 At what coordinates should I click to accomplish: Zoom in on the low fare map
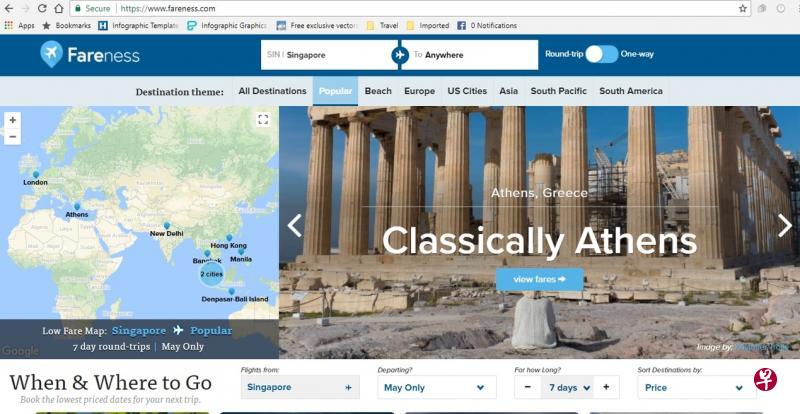click(x=12, y=120)
